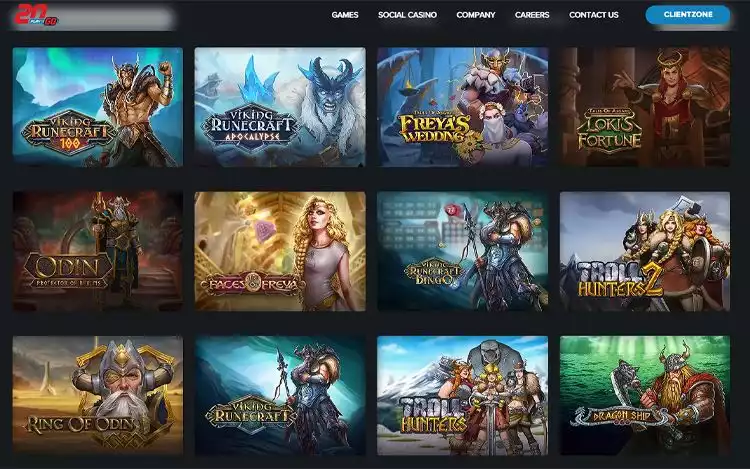
Task: Open Viking Runecraft Apocalypse game thumbnail
Action: (x=280, y=107)
